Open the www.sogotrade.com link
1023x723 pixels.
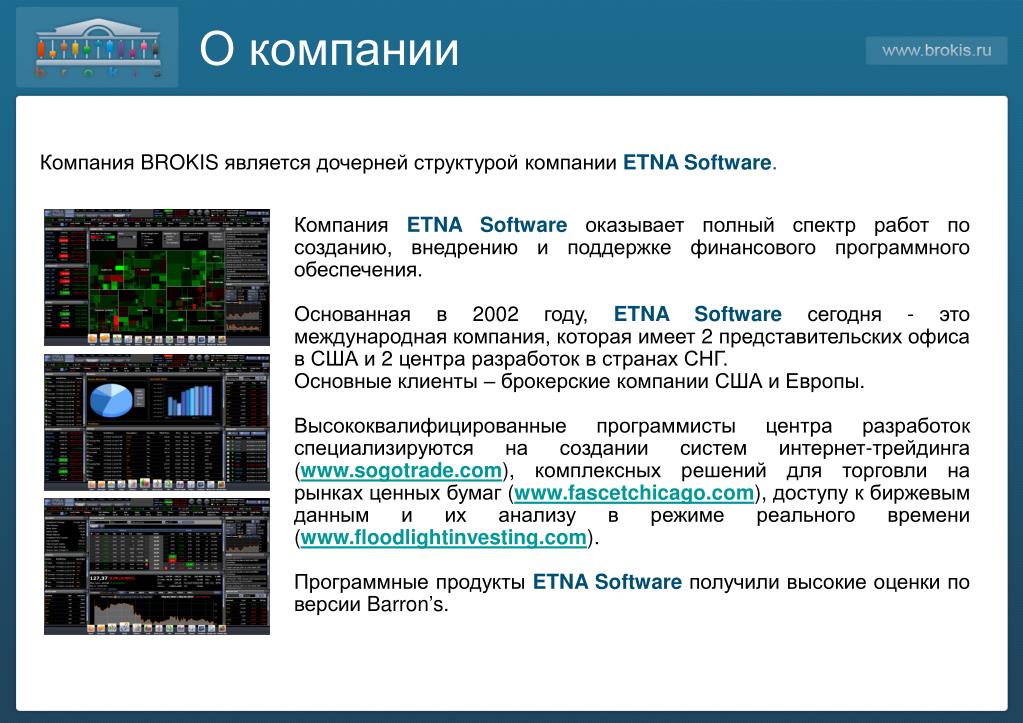click(x=401, y=470)
